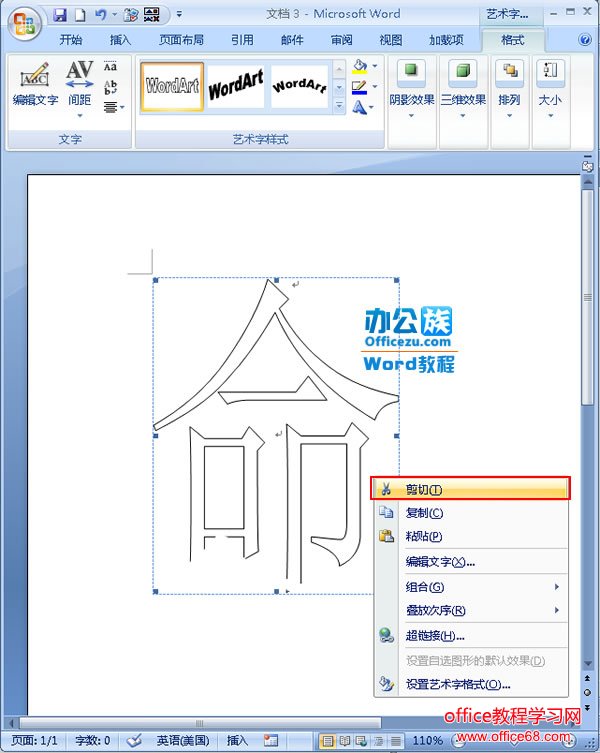600x753 pixels.
Task: Choose 超链接 in the context menu
Action: pyautogui.click(x=471, y=636)
